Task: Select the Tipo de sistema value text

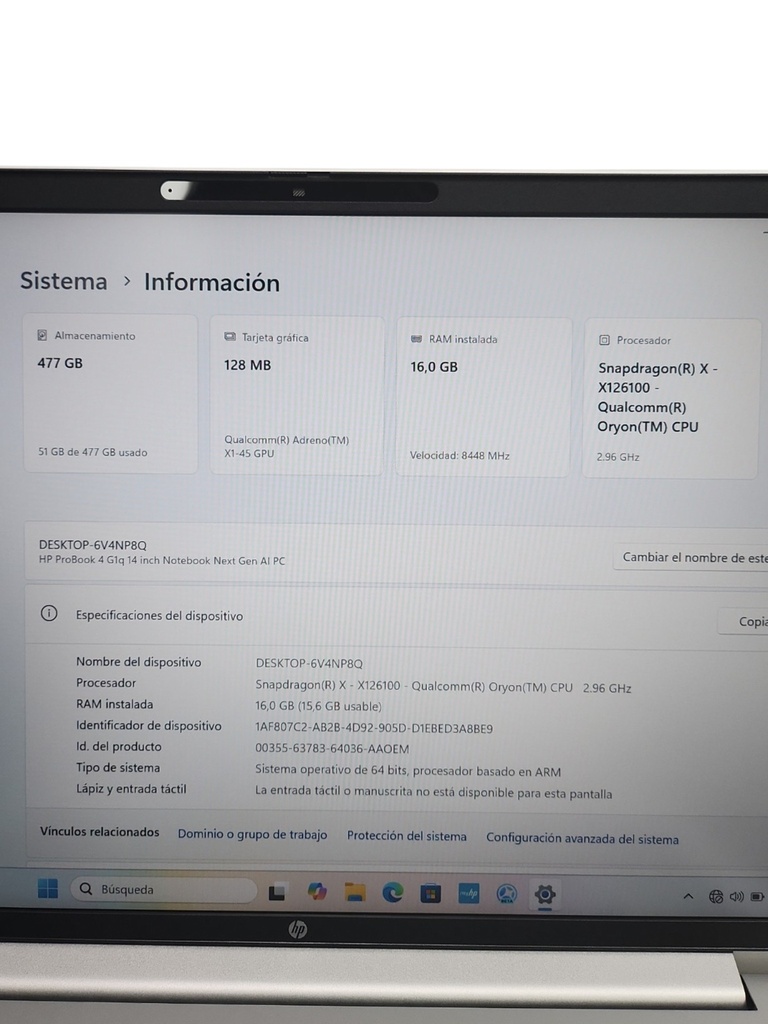Action: point(408,771)
